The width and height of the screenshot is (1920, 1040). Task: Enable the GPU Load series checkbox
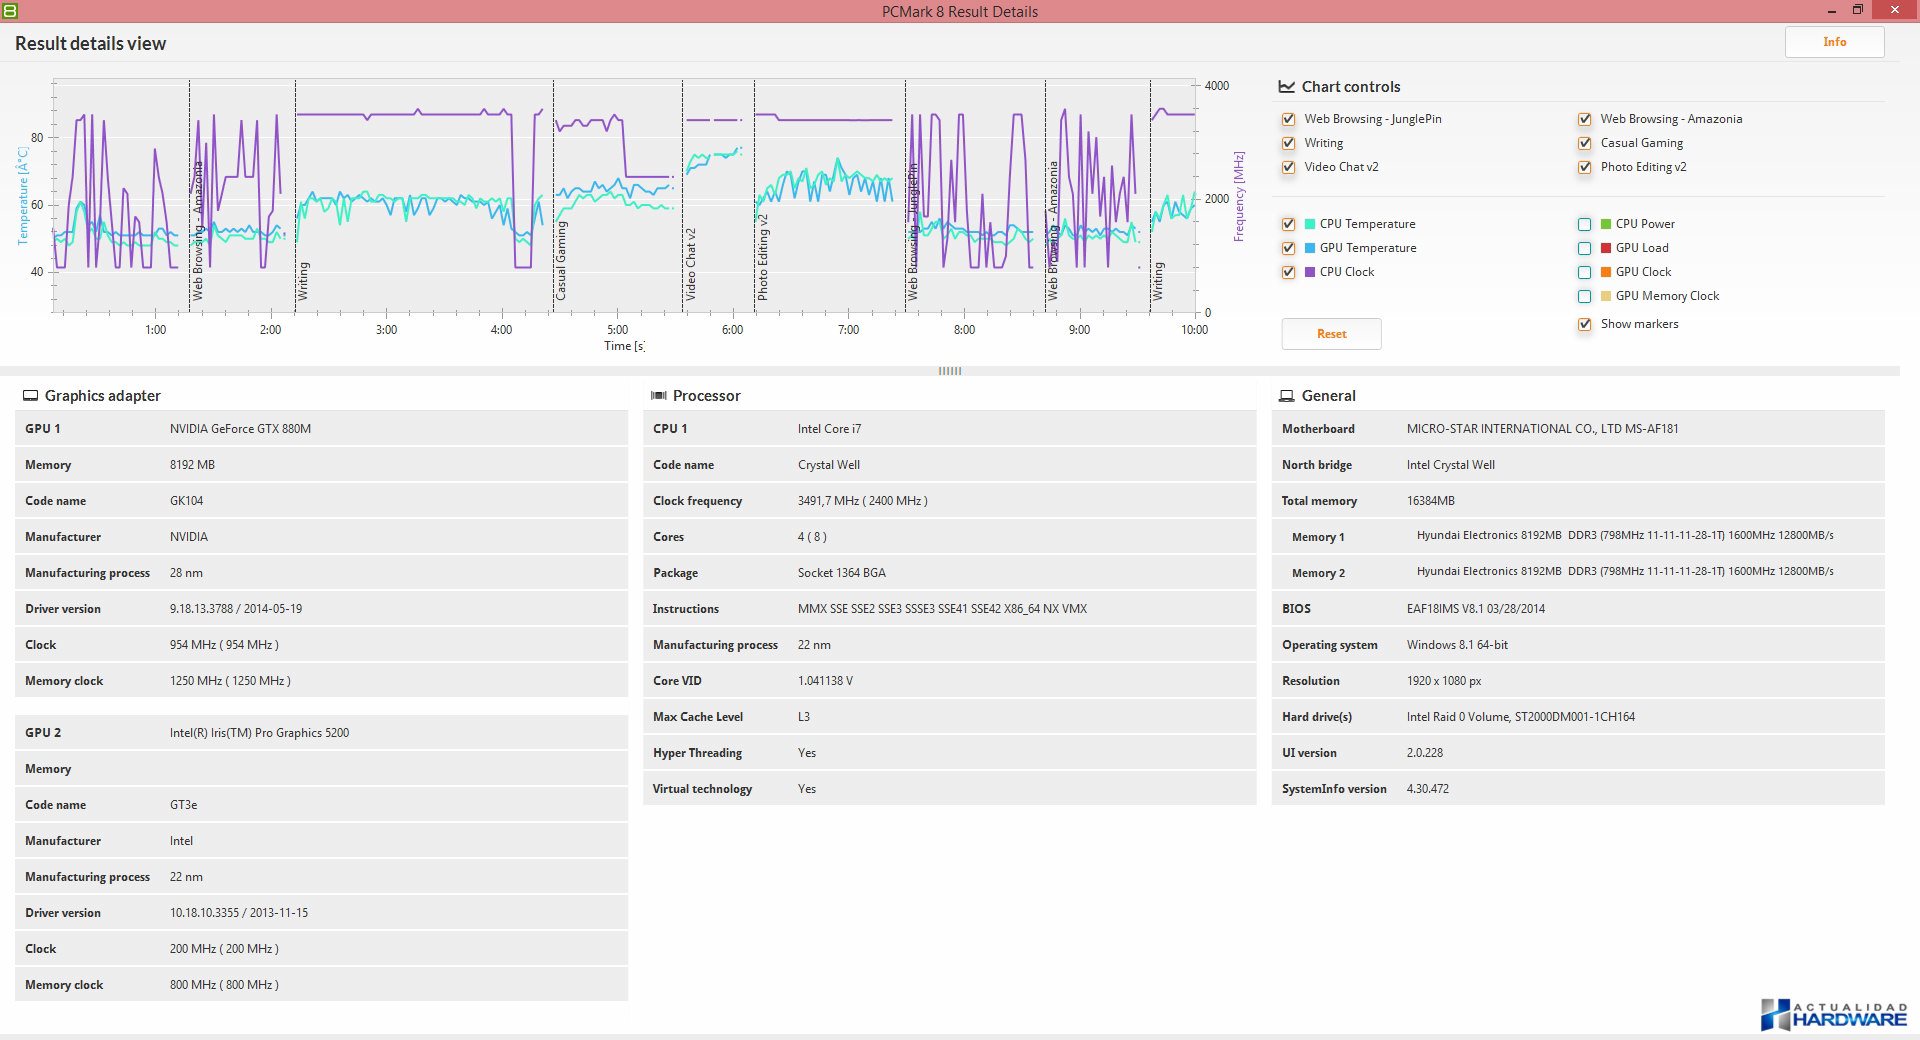(x=1584, y=248)
